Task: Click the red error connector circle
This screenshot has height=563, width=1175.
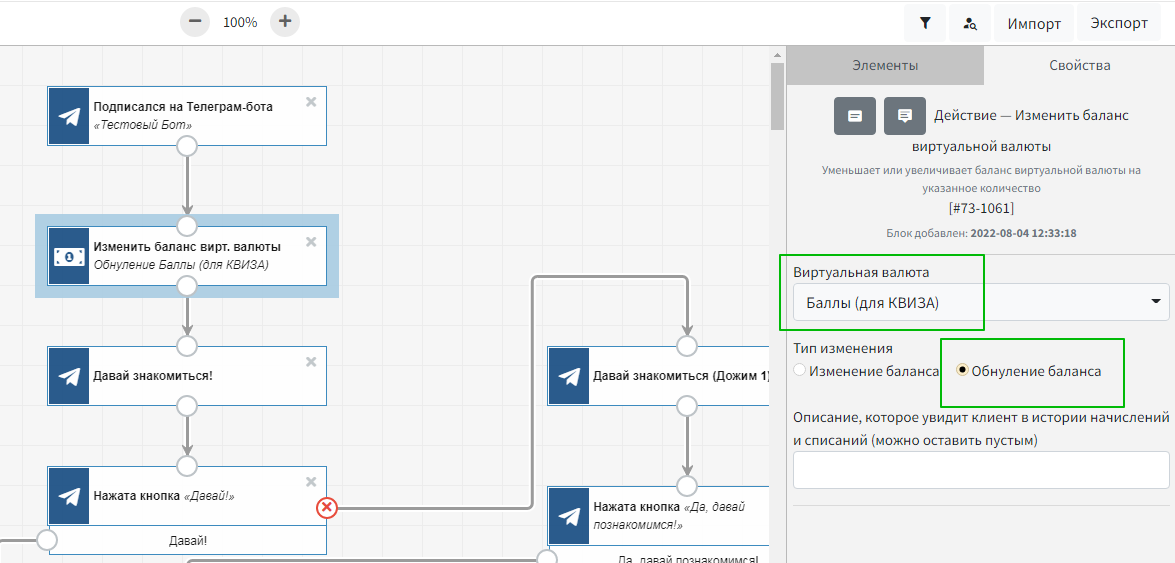Action: (327, 508)
